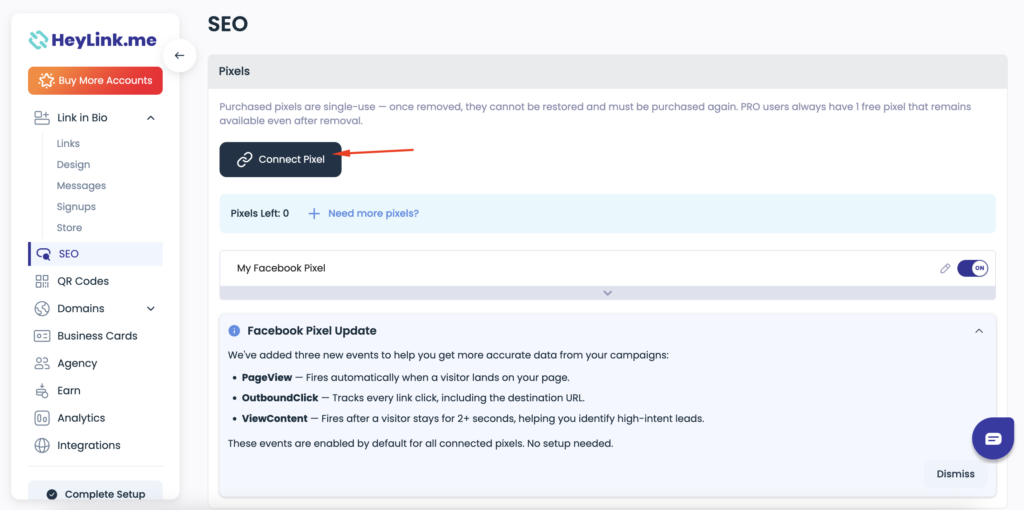The width and height of the screenshot is (1024, 510).
Task: Collapse the Link in Bio chevron
Action: click(x=151, y=118)
